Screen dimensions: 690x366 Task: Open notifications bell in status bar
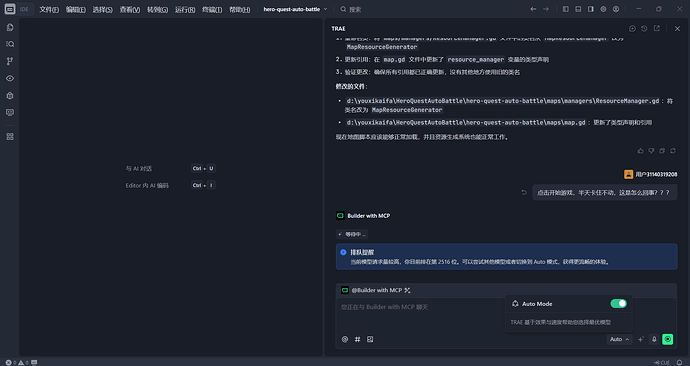tap(679, 362)
